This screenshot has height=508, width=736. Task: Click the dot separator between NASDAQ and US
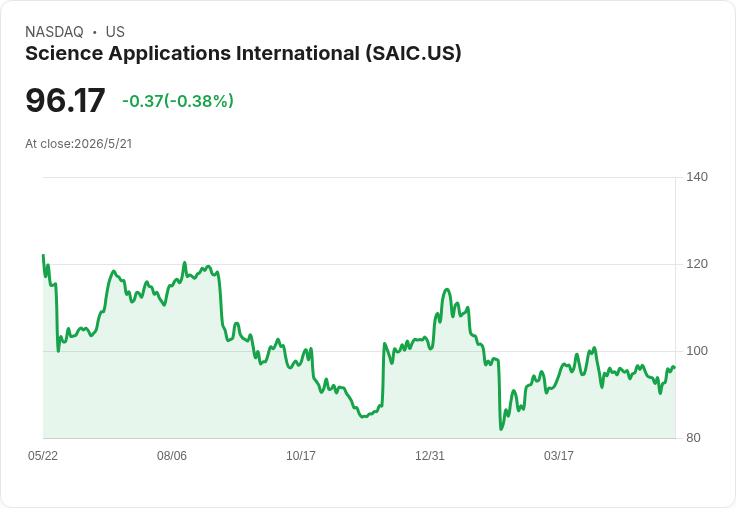[x=94, y=32]
